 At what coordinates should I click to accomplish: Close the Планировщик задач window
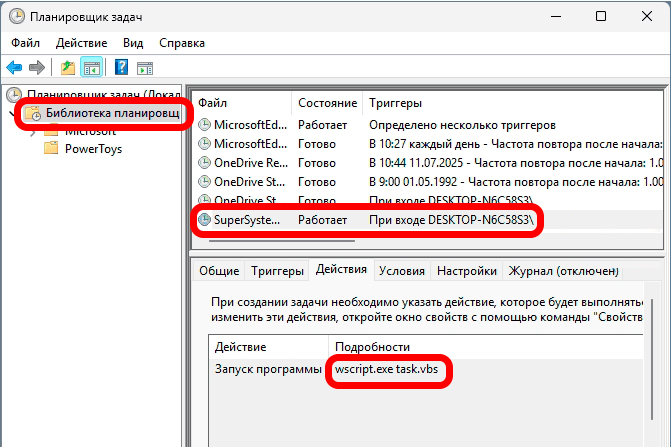[647, 17]
